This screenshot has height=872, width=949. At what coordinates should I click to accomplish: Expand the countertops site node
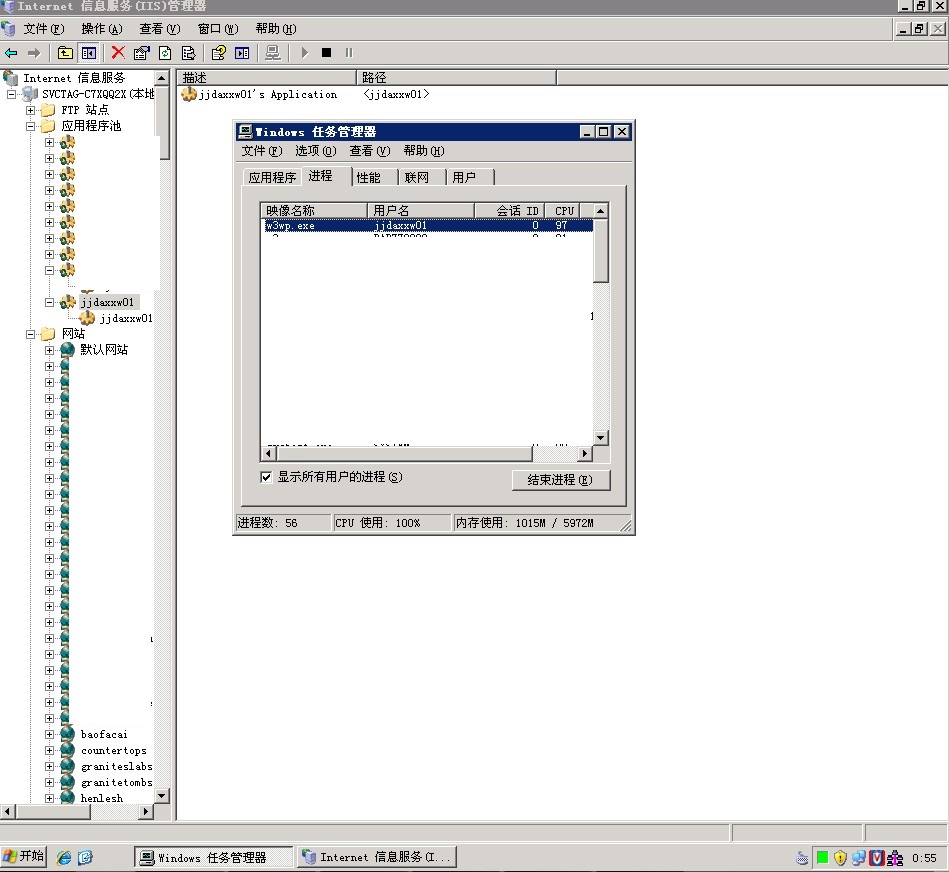pyautogui.click(x=50, y=750)
